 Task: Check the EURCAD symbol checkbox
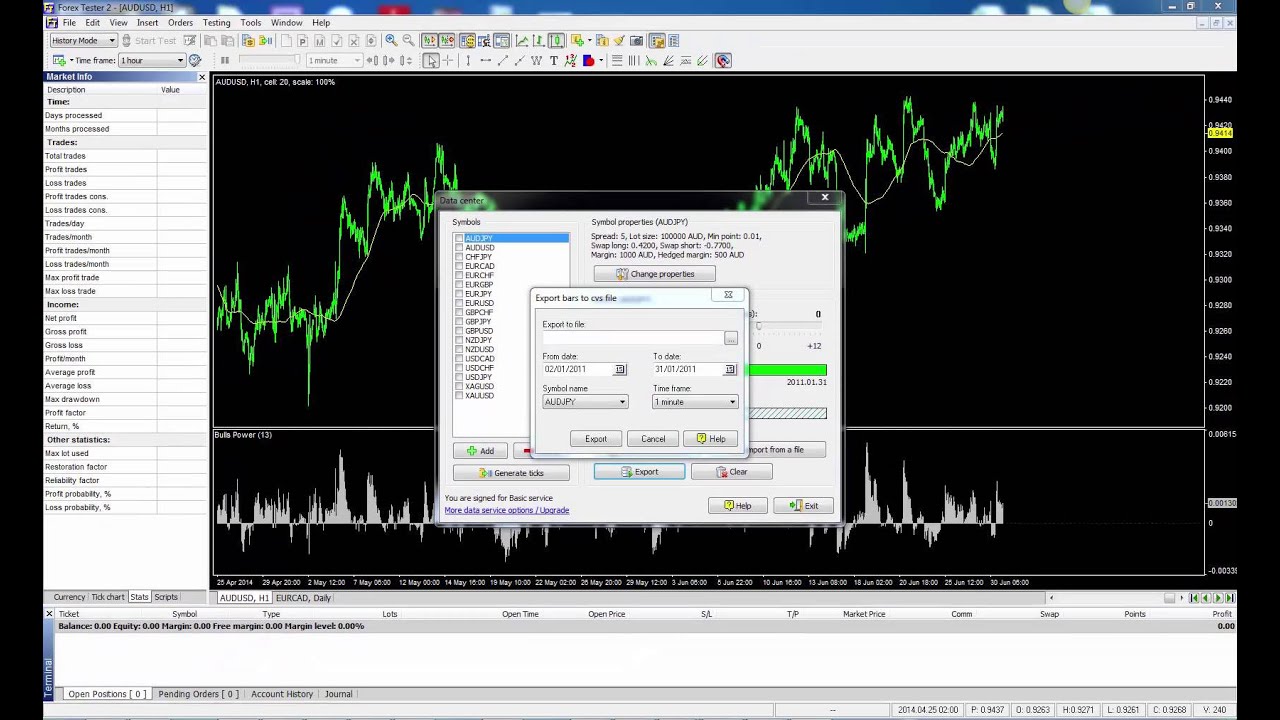click(x=459, y=266)
